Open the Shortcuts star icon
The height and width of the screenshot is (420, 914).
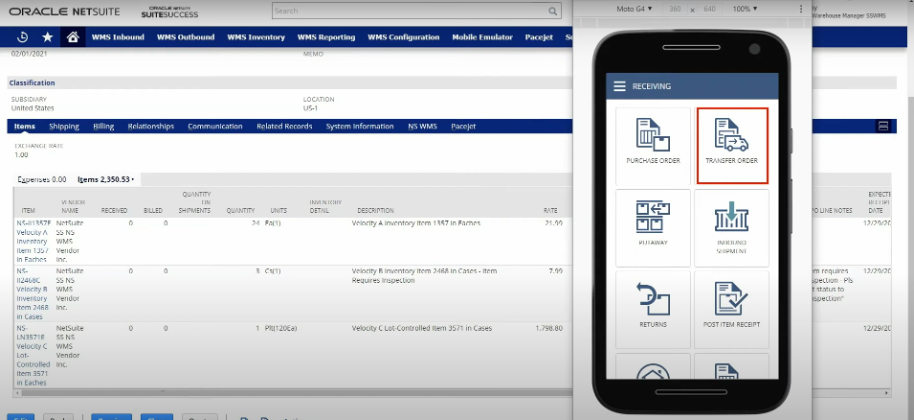click(48, 37)
